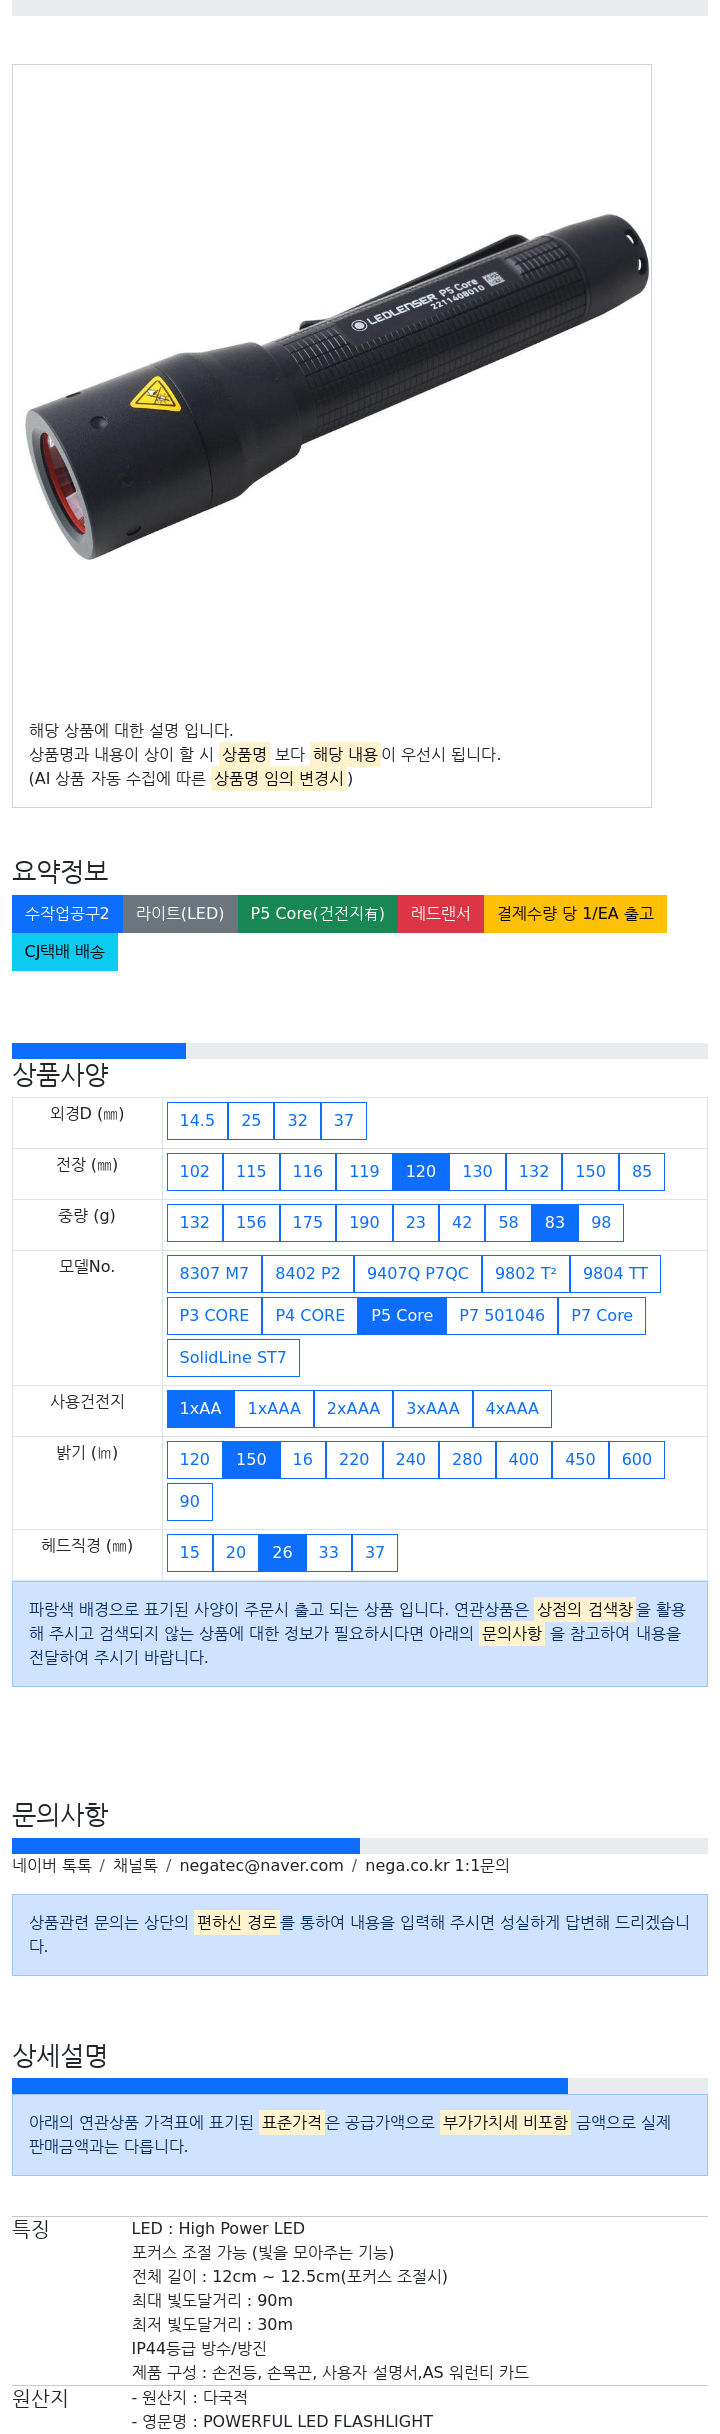Image resolution: width=720 pixels, height=2434 pixels.
Task: Choose model 8307 M7
Action: tap(214, 1274)
